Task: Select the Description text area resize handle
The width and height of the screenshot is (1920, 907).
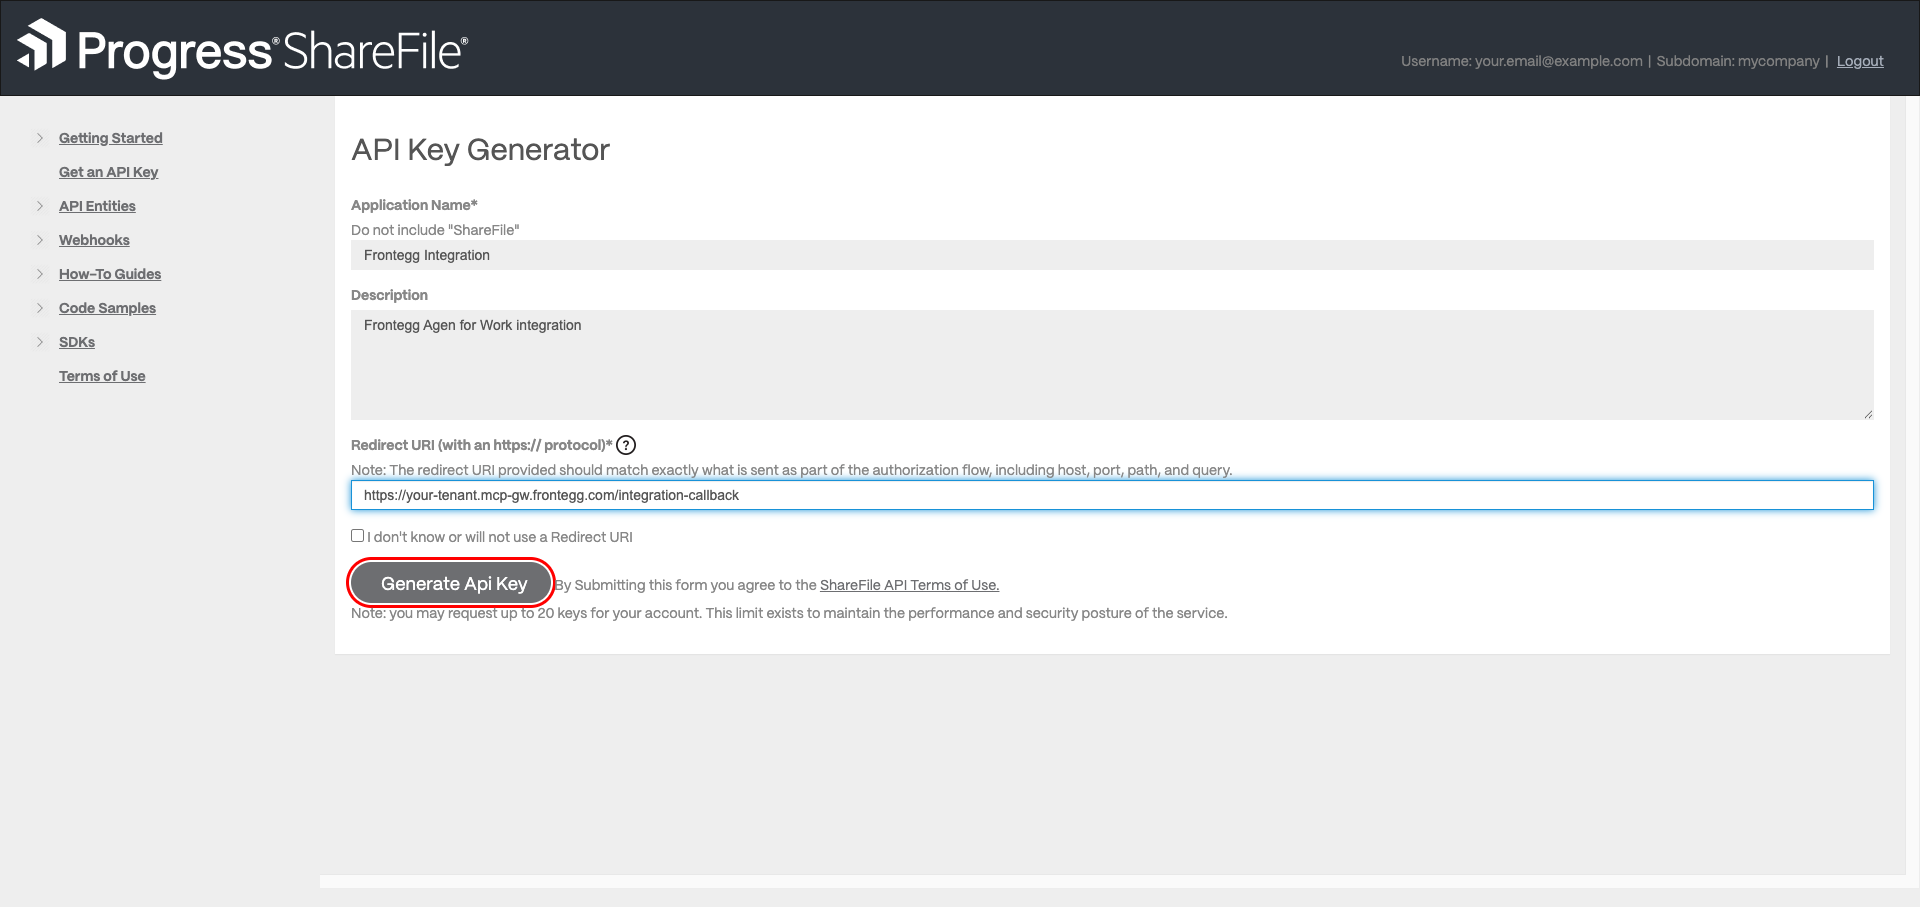Action: coord(1867,413)
